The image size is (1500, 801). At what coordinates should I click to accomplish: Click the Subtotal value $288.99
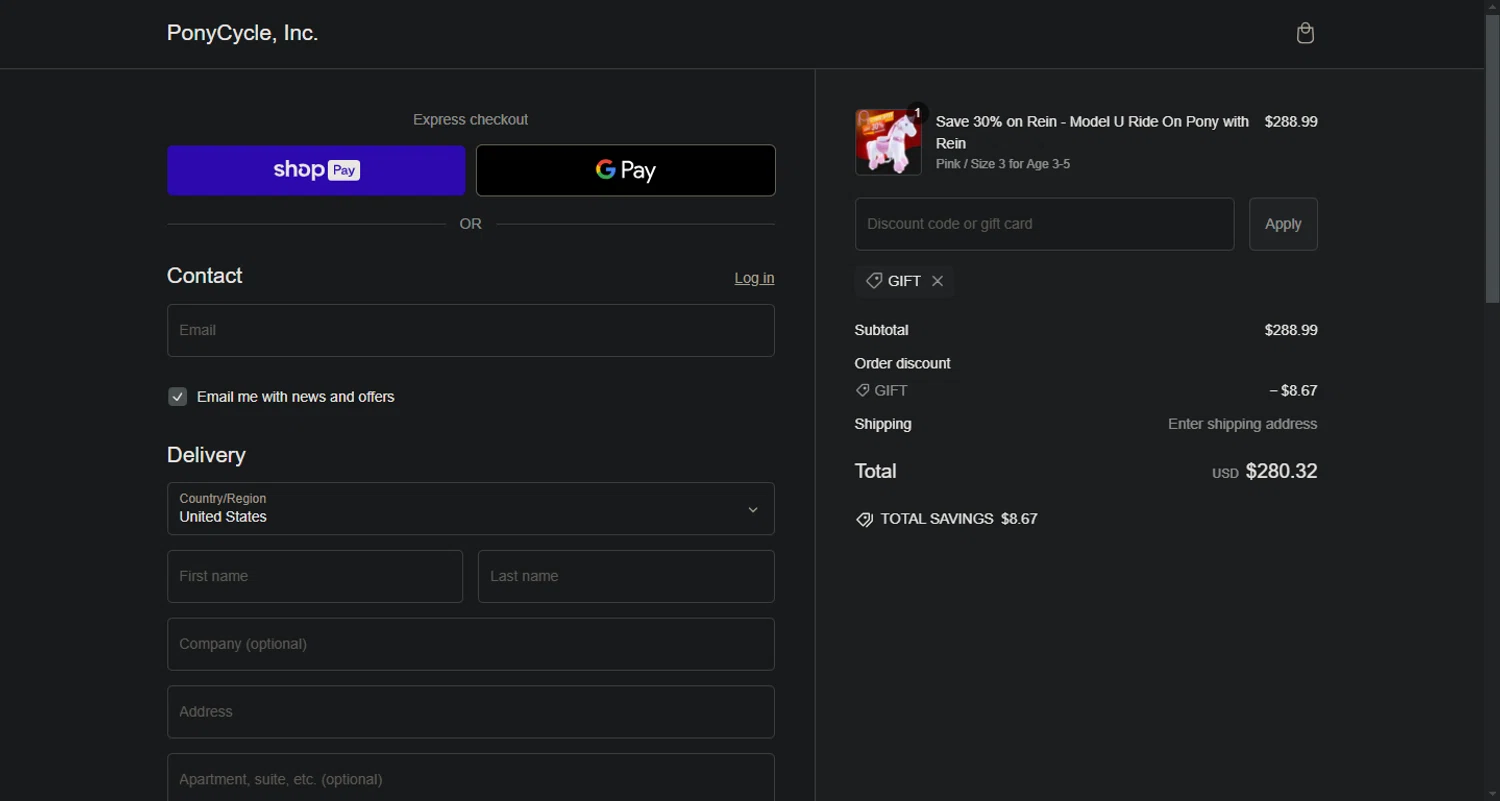pyautogui.click(x=1291, y=330)
